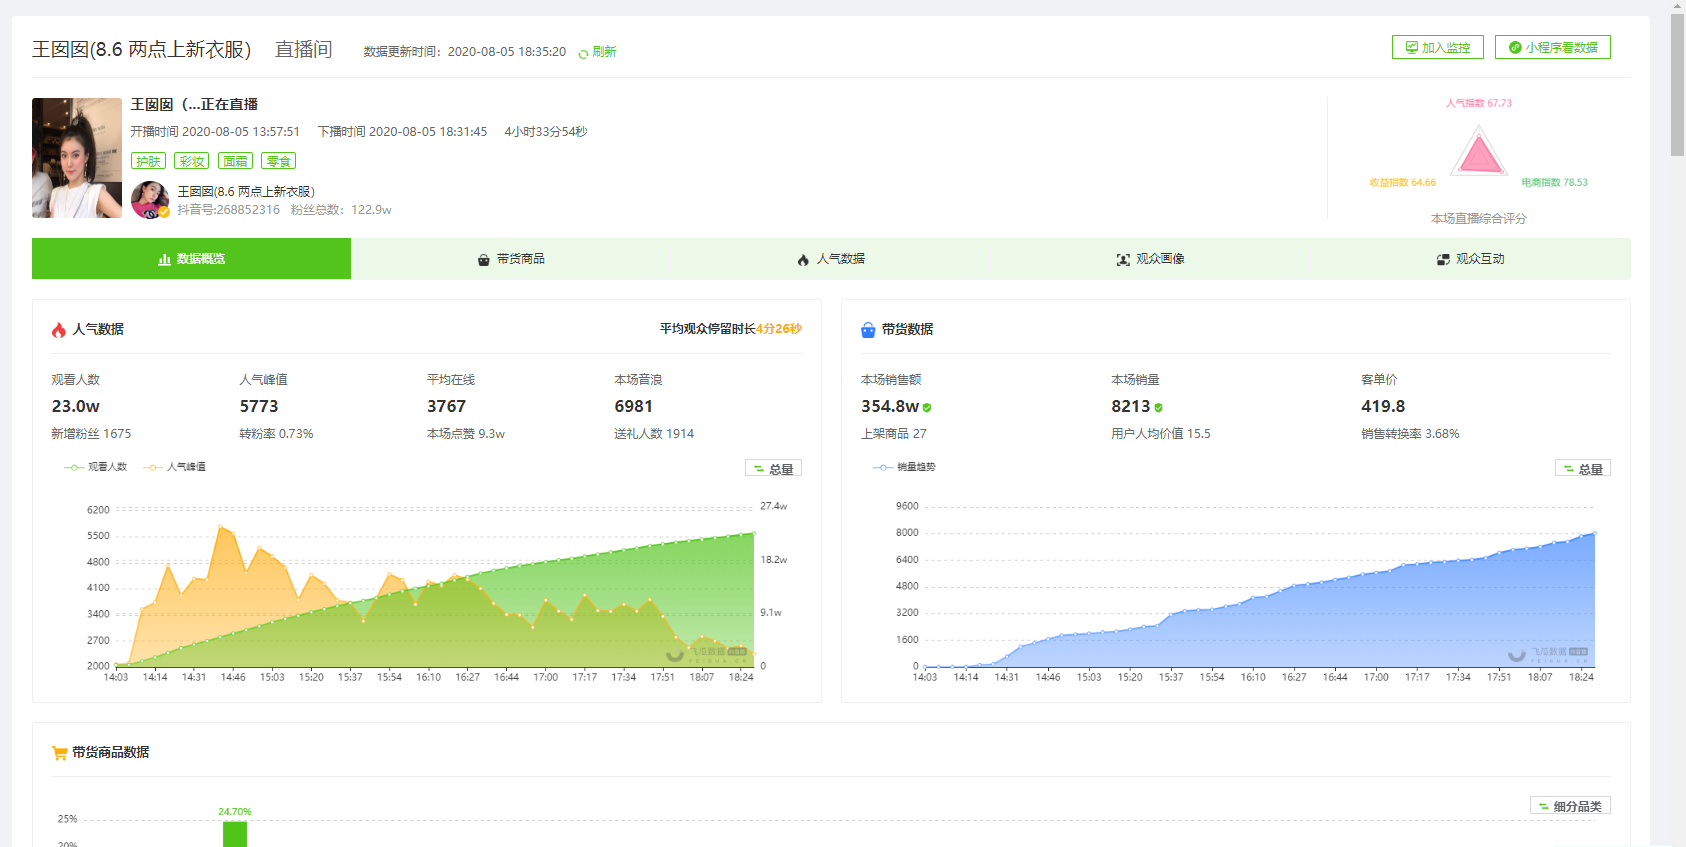Click the basket icon in 带货商品 tab
The height and width of the screenshot is (847, 1686).
484,260
